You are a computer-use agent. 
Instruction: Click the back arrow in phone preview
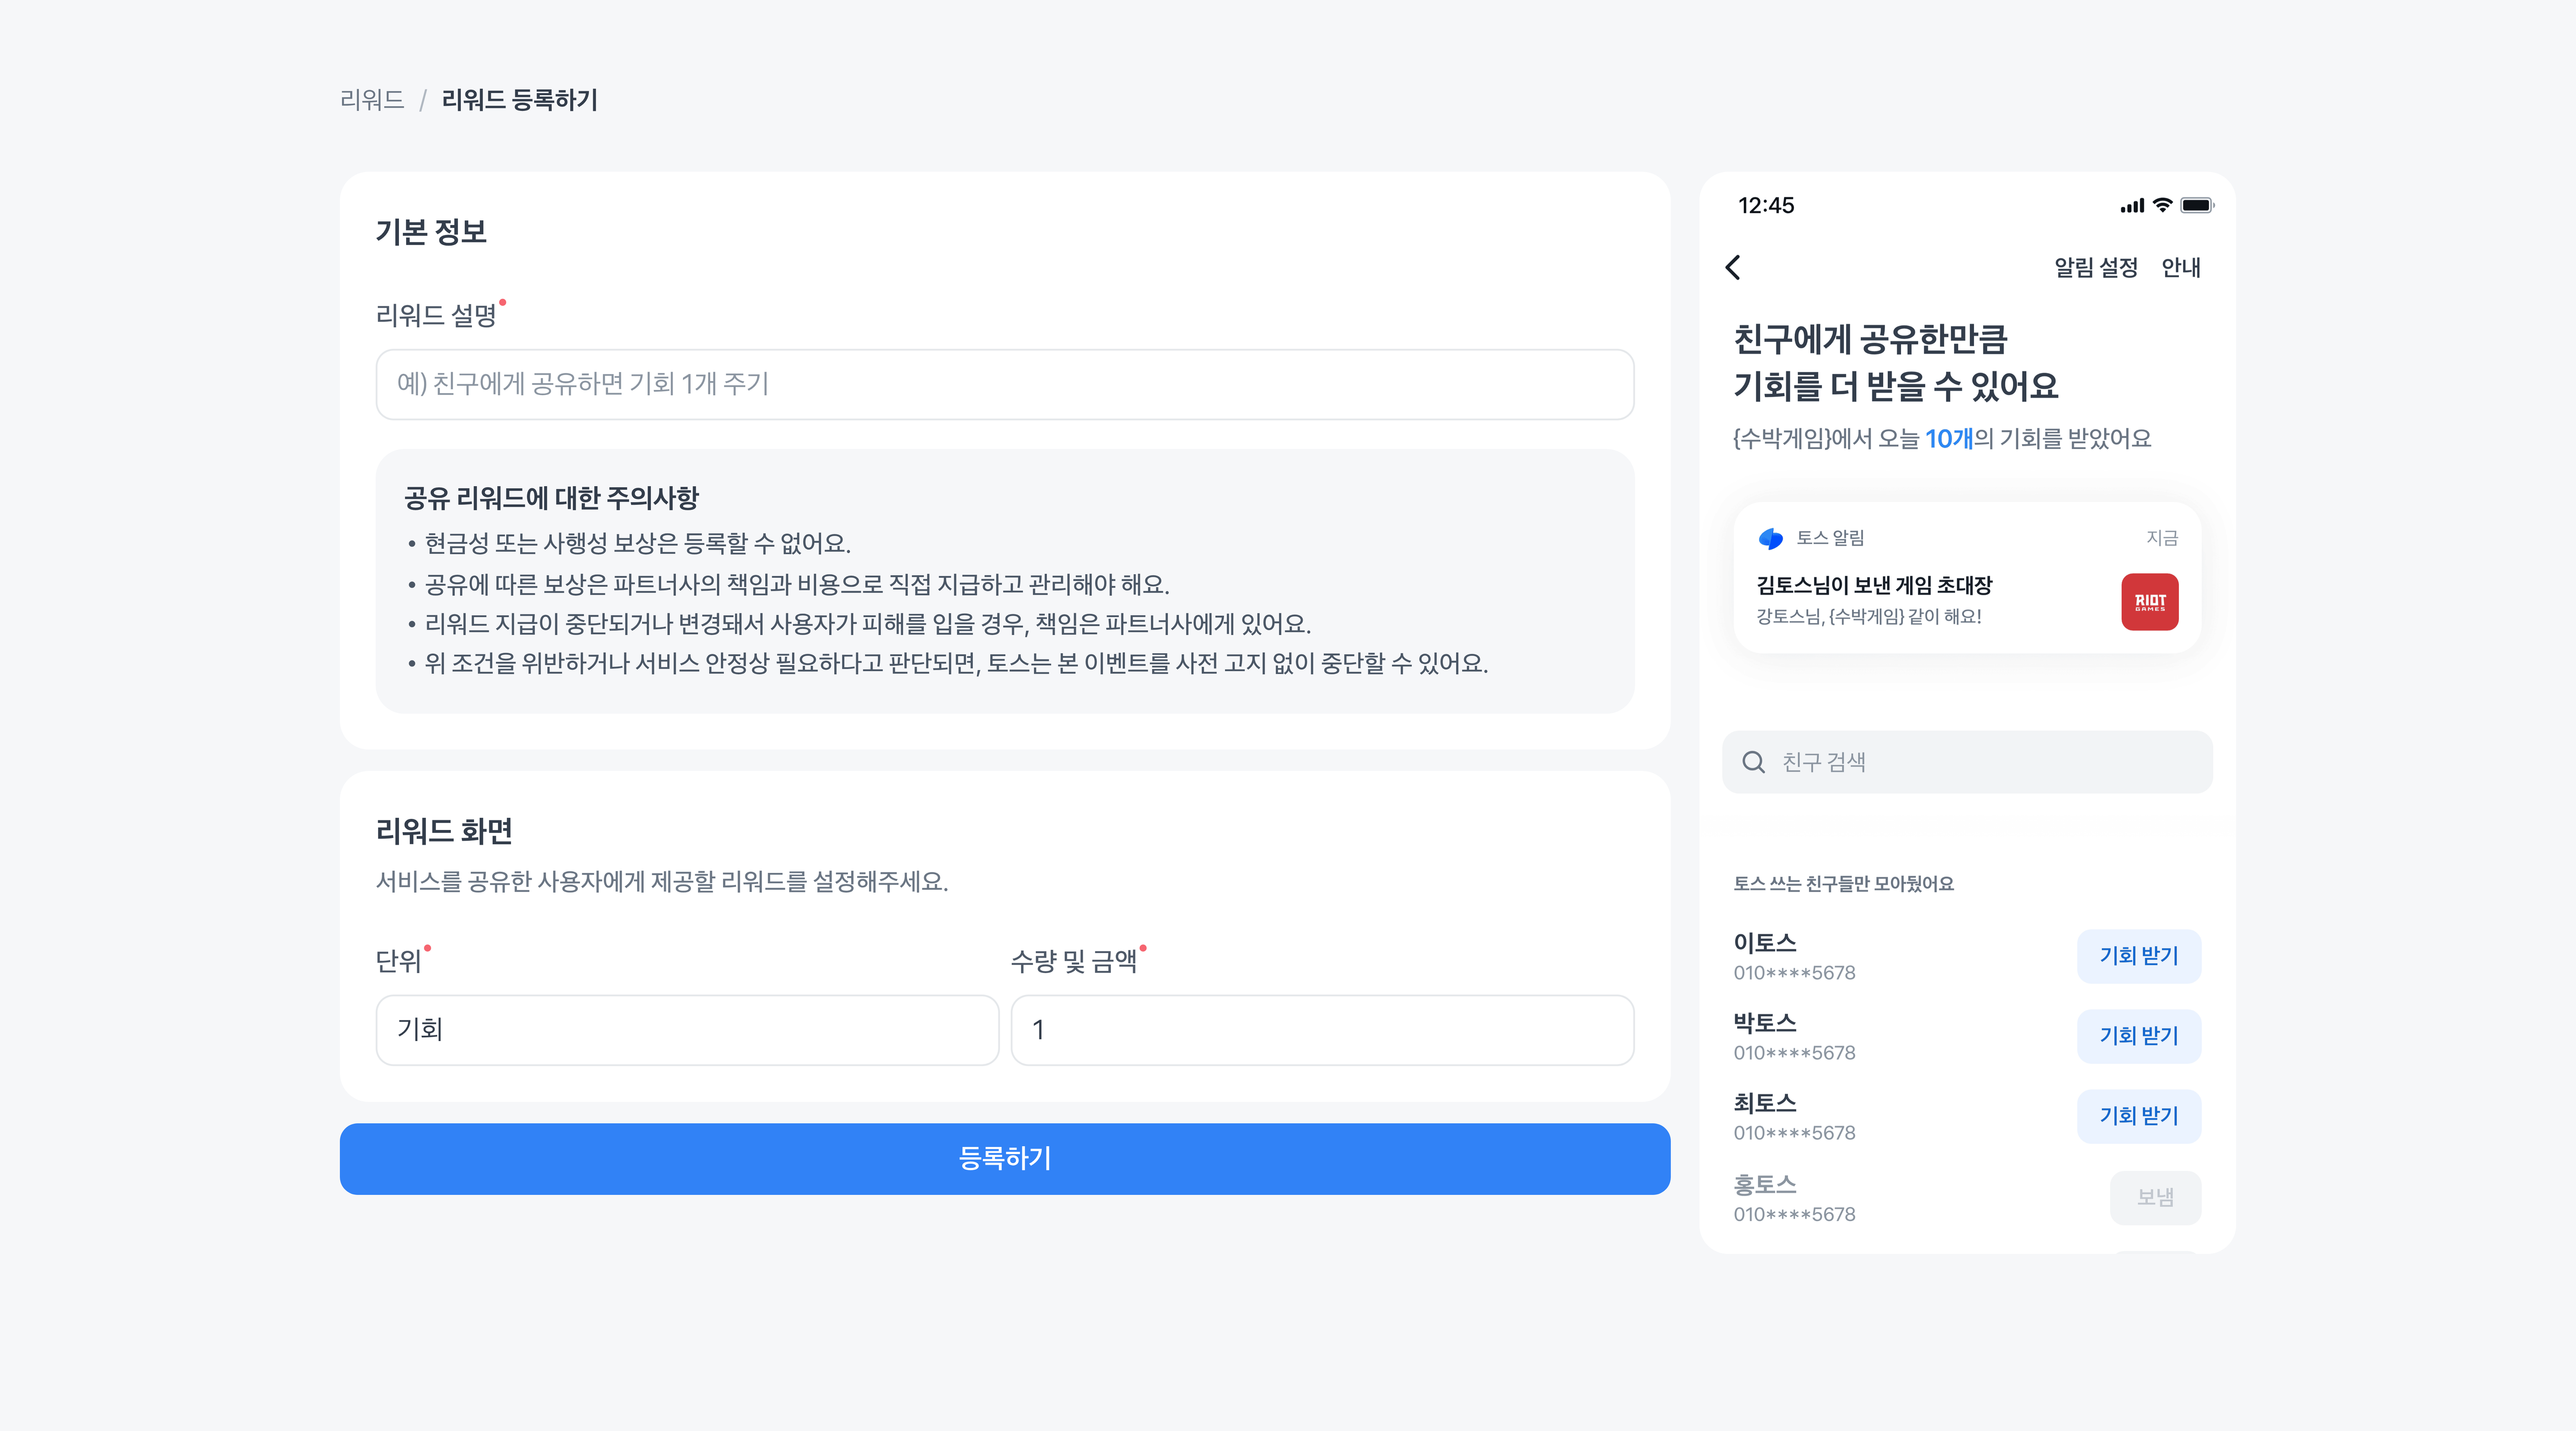[1733, 267]
